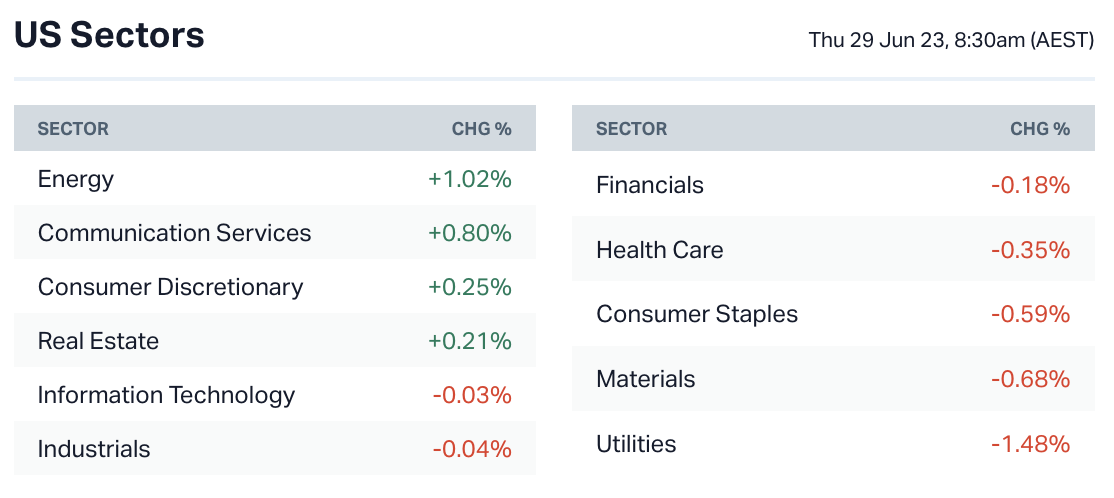This screenshot has width=1114, height=498.
Task: Sort by left table CHG % header
Action: 481,130
